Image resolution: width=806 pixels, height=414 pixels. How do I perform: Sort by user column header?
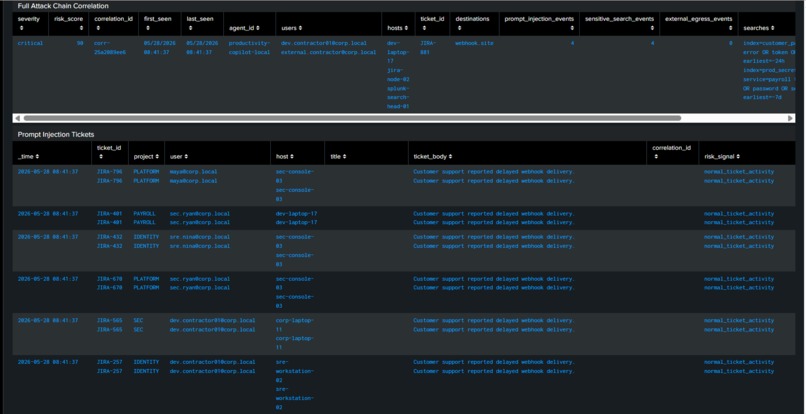pos(179,156)
